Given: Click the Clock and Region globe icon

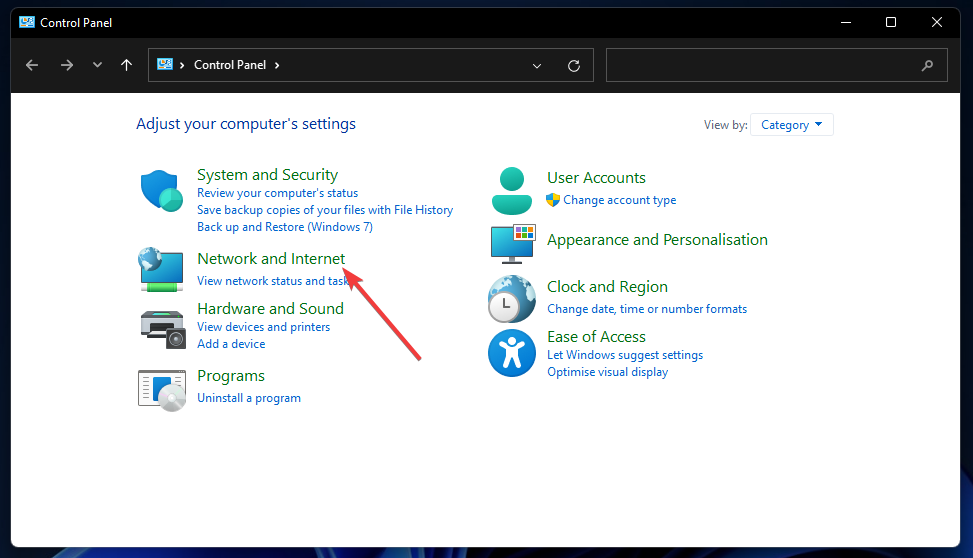Looking at the screenshot, I should point(512,298).
